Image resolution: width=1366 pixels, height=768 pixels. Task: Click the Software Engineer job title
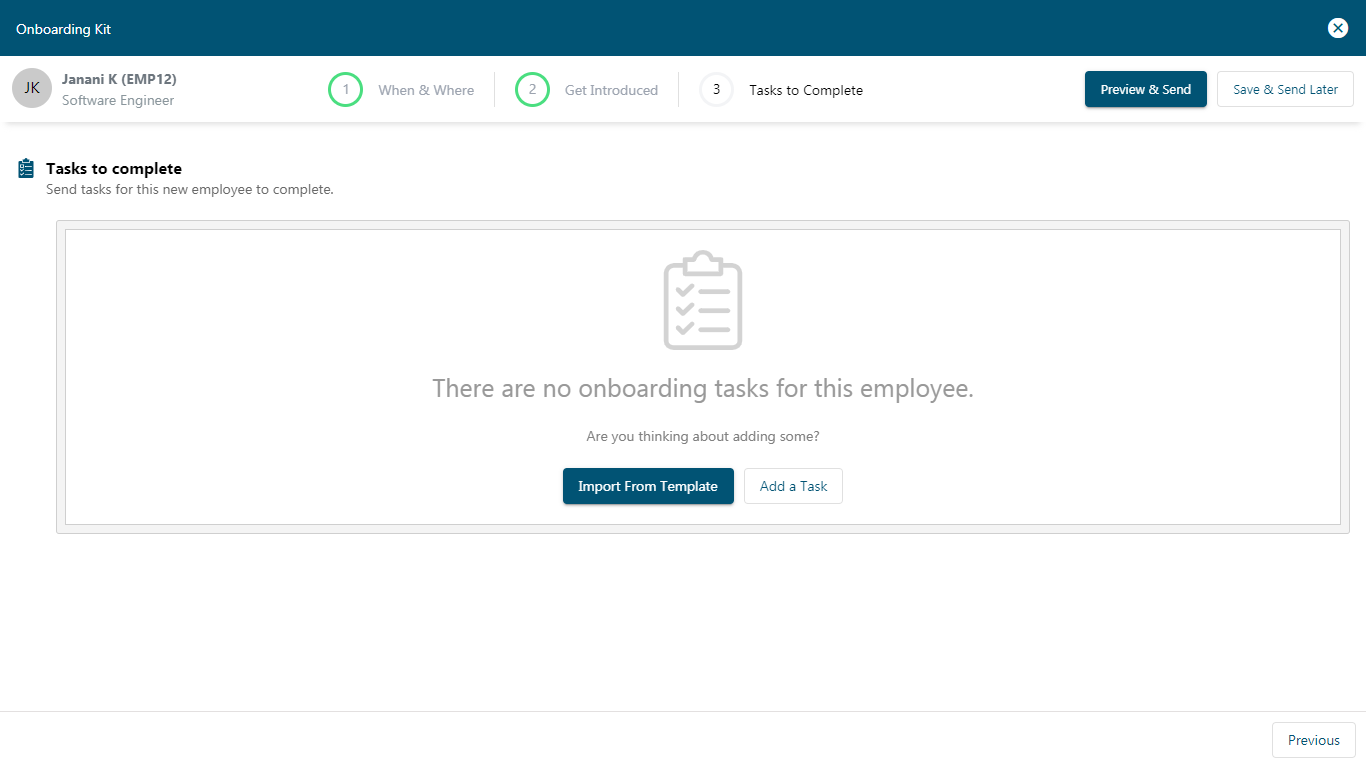point(118,100)
